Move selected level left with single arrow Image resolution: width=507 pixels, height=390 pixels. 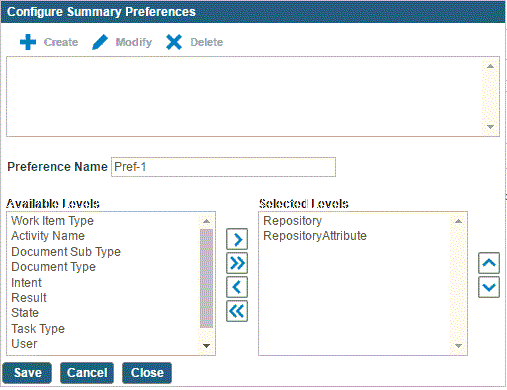[237, 287]
